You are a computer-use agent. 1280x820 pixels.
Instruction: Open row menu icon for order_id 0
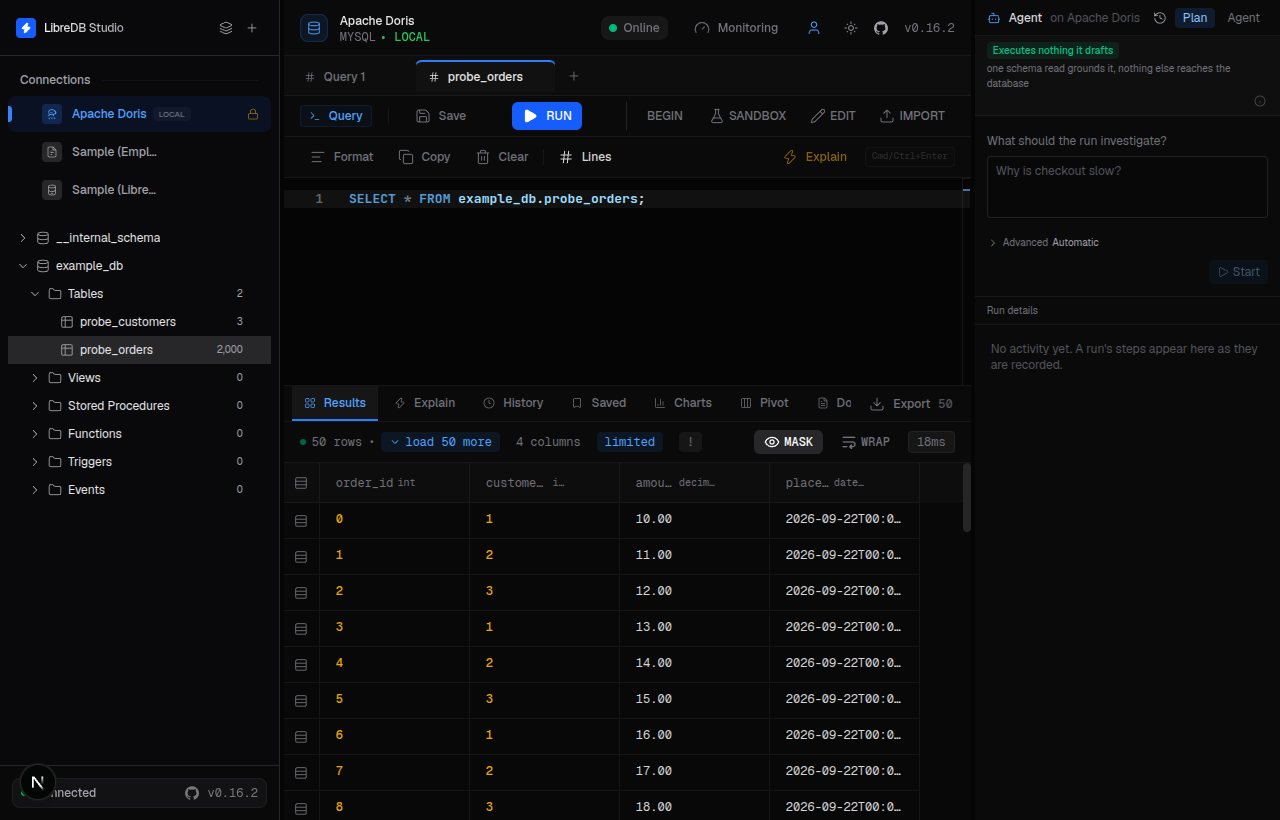pyautogui.click(x=301, y=520)
